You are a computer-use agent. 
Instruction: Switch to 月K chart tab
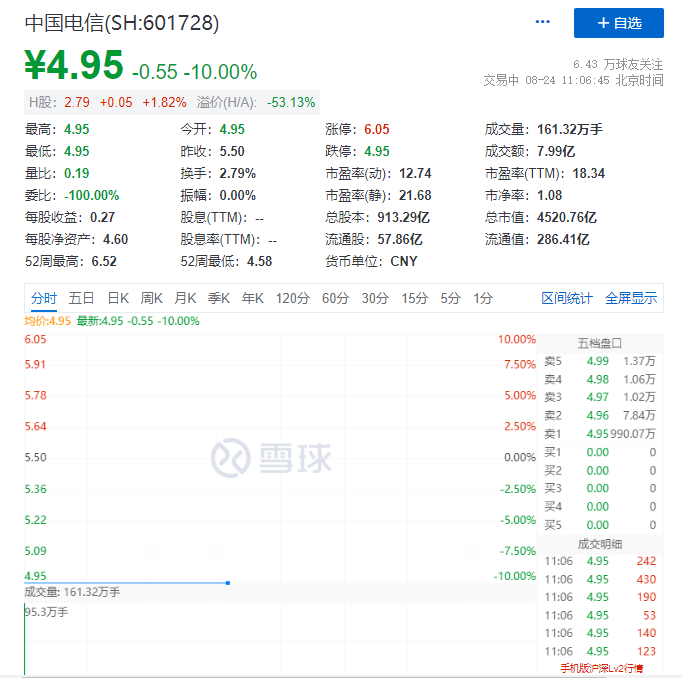185,298
